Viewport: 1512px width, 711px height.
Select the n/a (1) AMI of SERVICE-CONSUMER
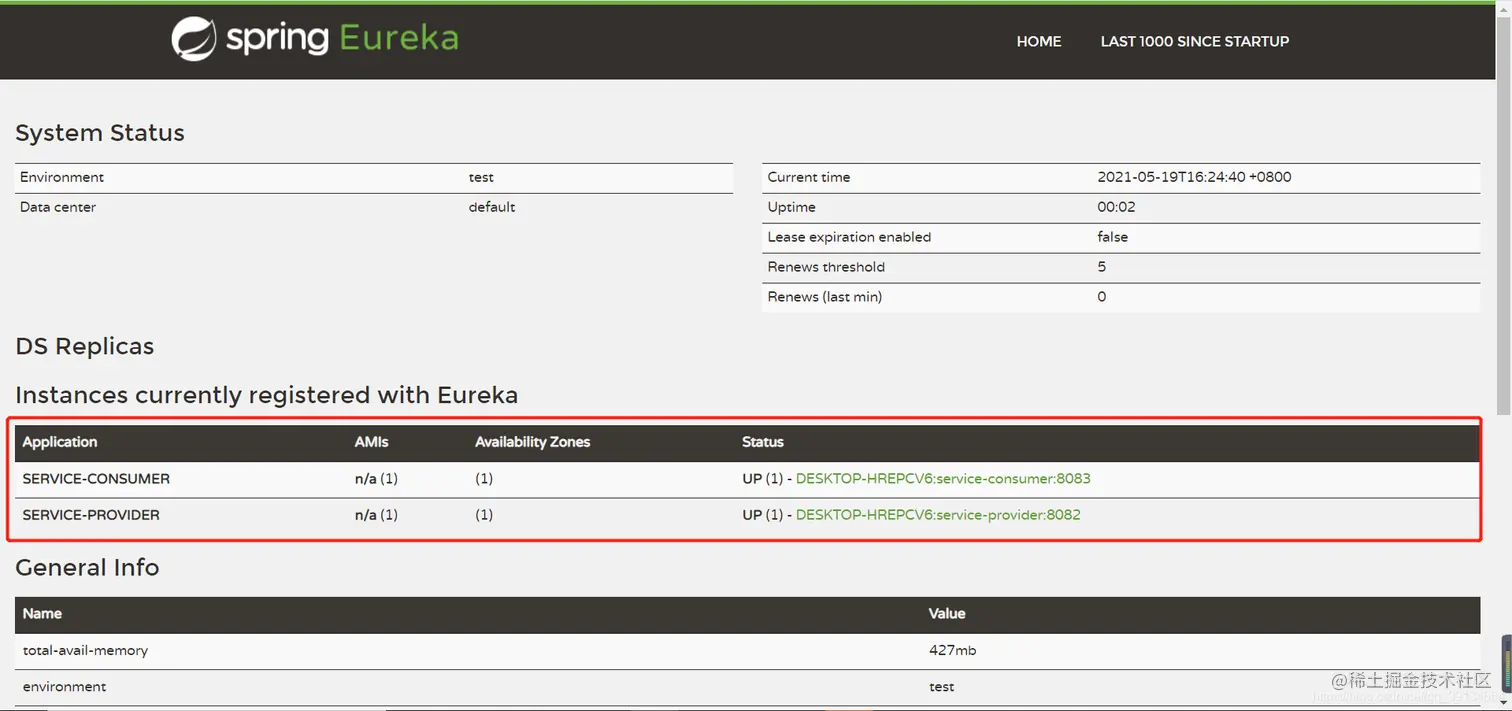376,479
